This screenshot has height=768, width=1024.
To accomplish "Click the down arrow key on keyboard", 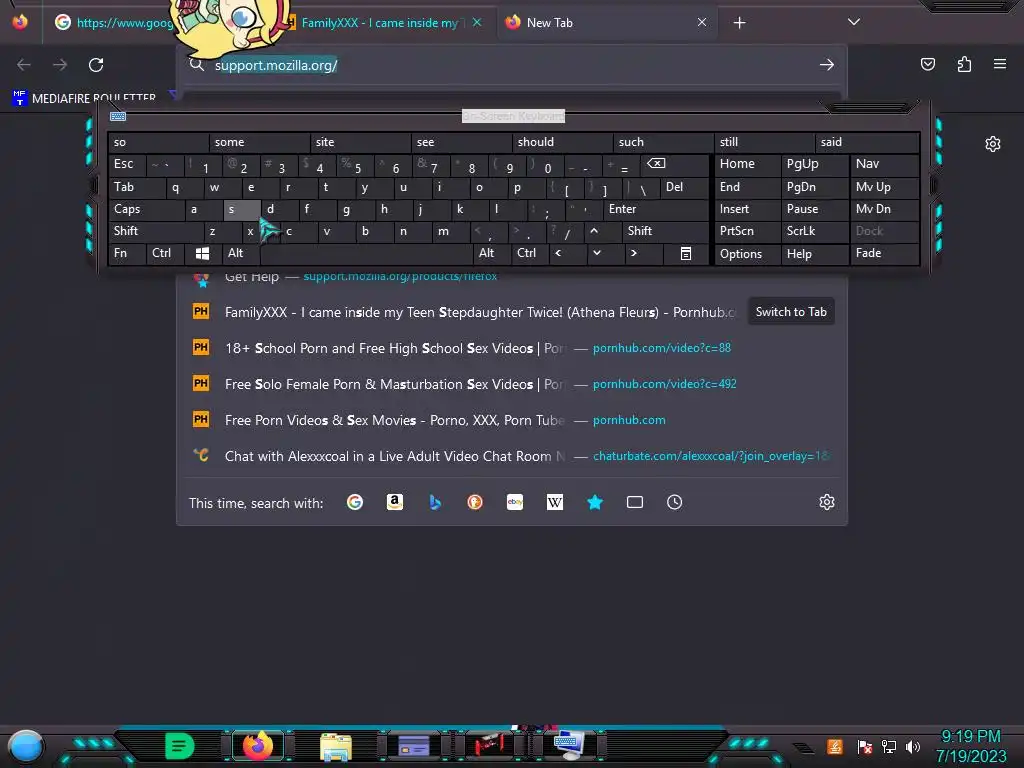I will pos(596,253).
